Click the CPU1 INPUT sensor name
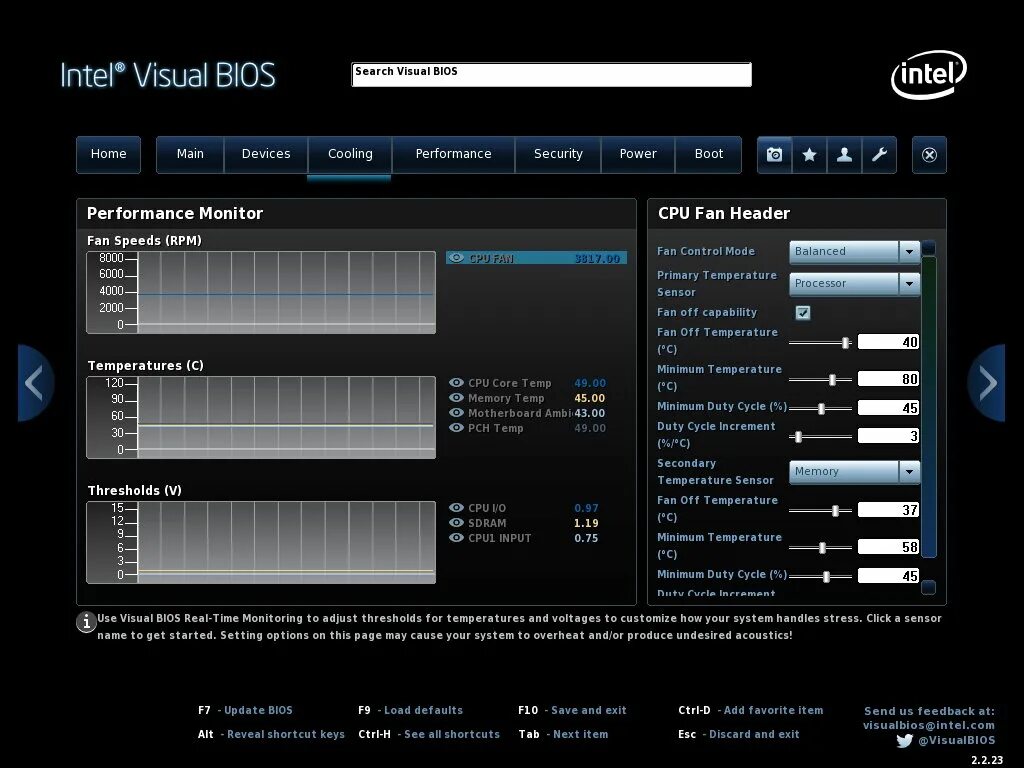The image size is (1024, 768). (x=500, y=538)
